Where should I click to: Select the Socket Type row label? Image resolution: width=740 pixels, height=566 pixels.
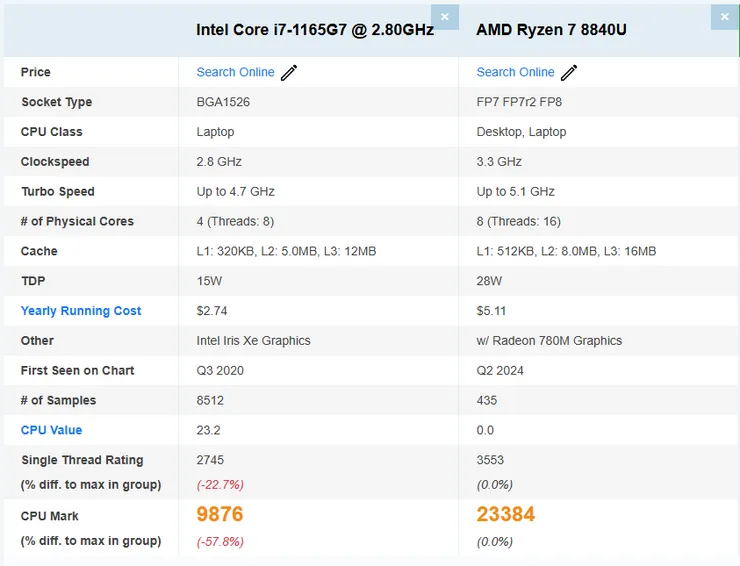(x=57, y=102)
